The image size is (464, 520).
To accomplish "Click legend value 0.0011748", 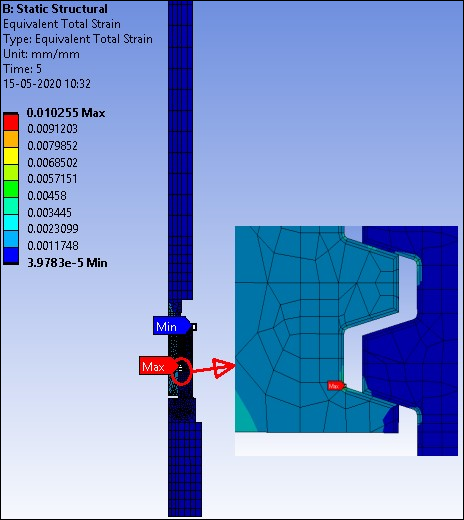I will (53, 246).
